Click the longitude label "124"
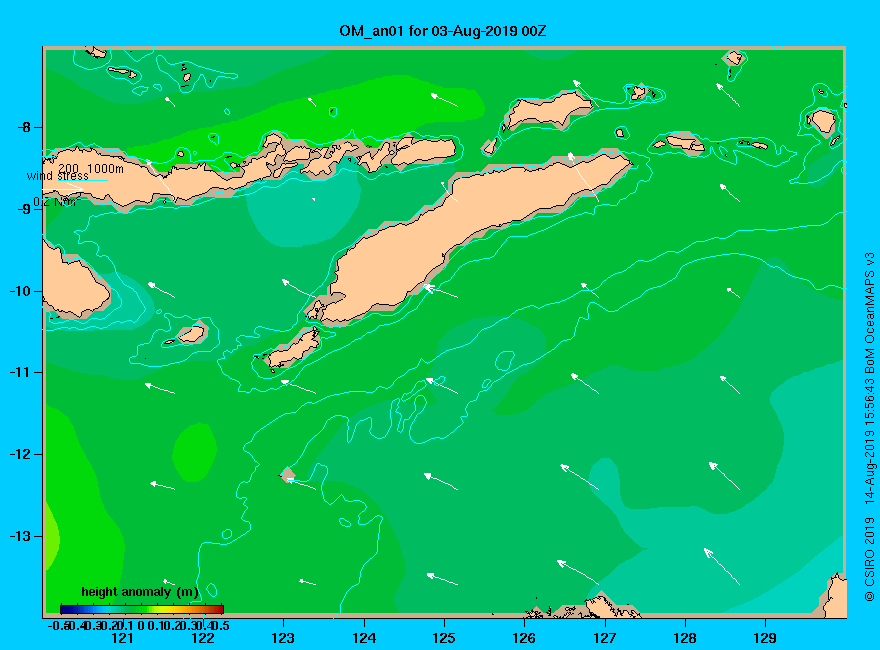This screenshot has height=650, width=880. (x=364, y=638)
